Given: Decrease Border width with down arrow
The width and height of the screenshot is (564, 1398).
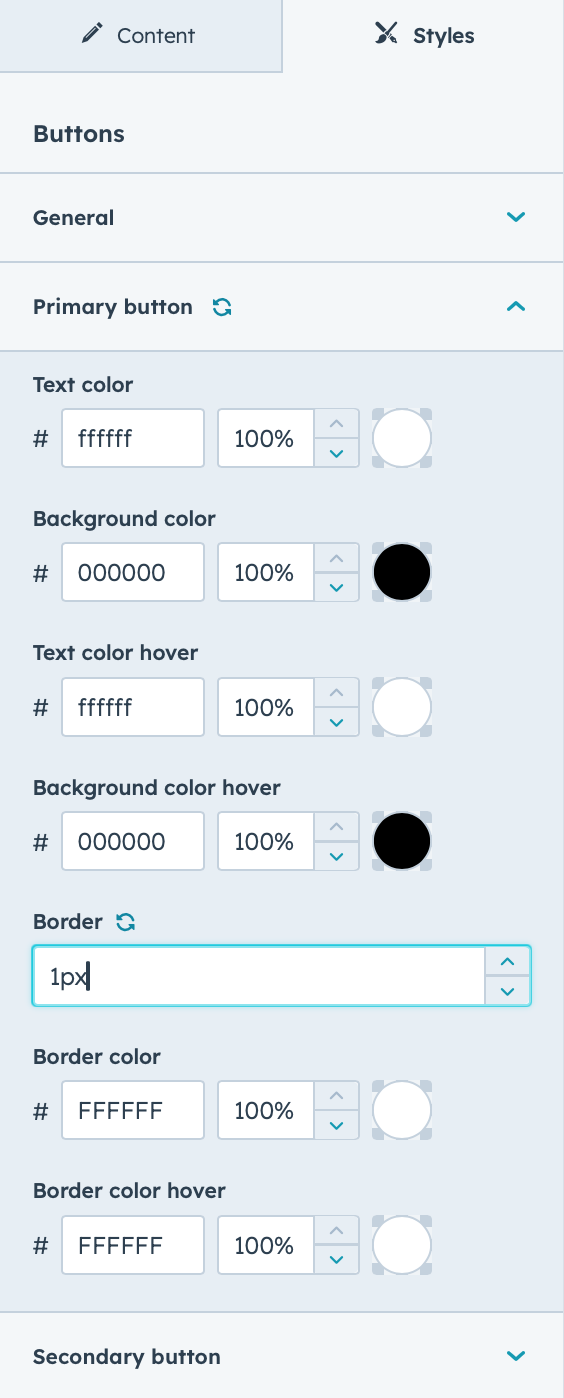Looking at the screenshot, I should [508, 990].
